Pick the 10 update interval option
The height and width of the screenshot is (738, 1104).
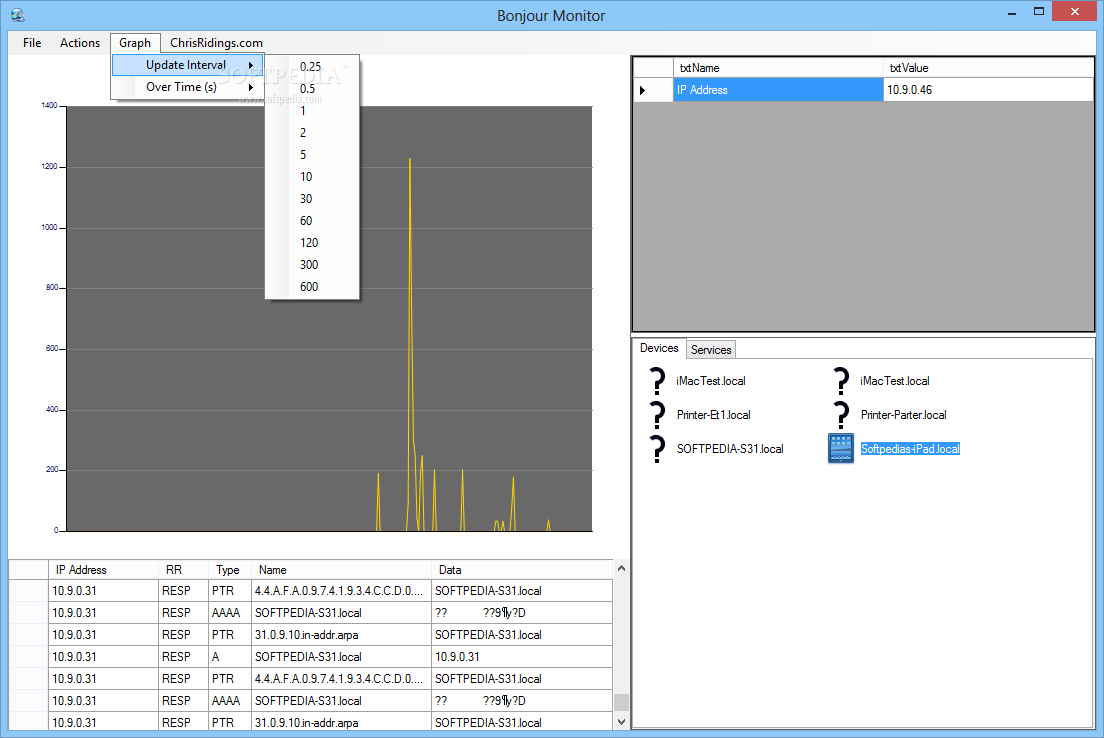click(312, 177)
